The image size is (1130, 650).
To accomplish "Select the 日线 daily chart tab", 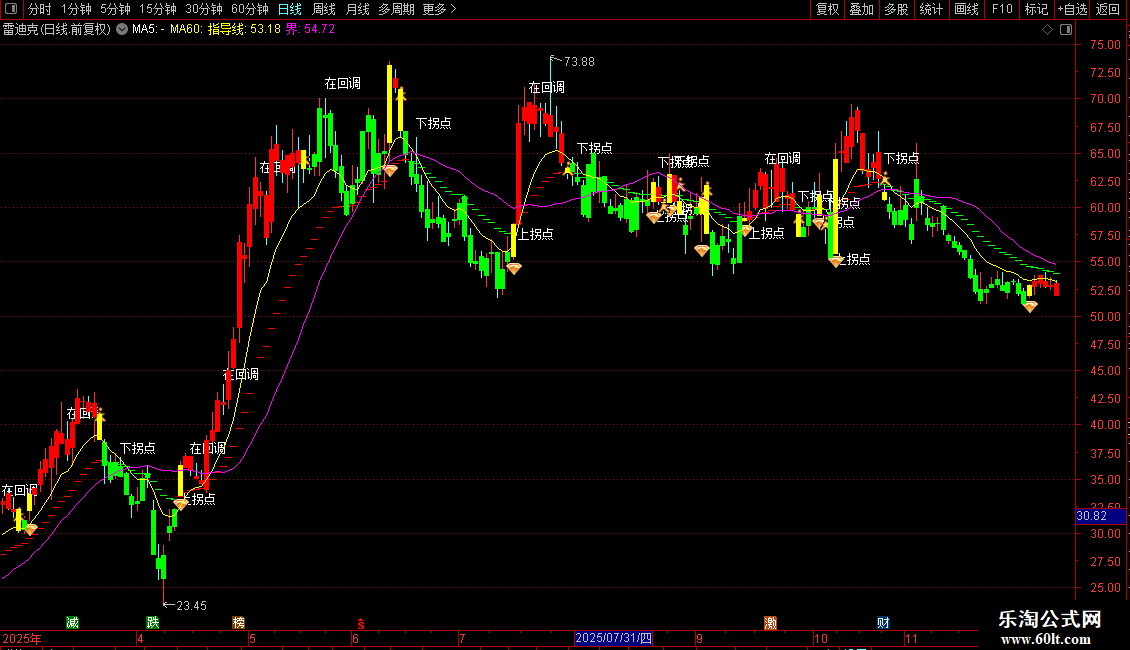I will pos(290,9).
